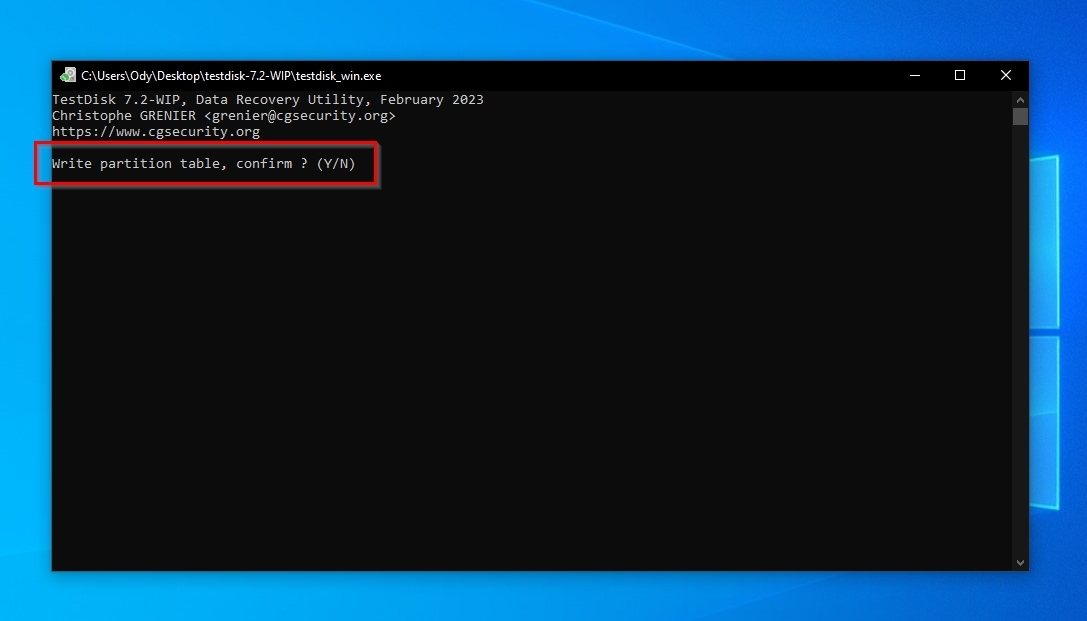Click the "Write partition table, confirm ? (Y/N)" prompt
The height and width of the screenshot is (621, 1087).
pyautogui.click(x=204, y=164)
